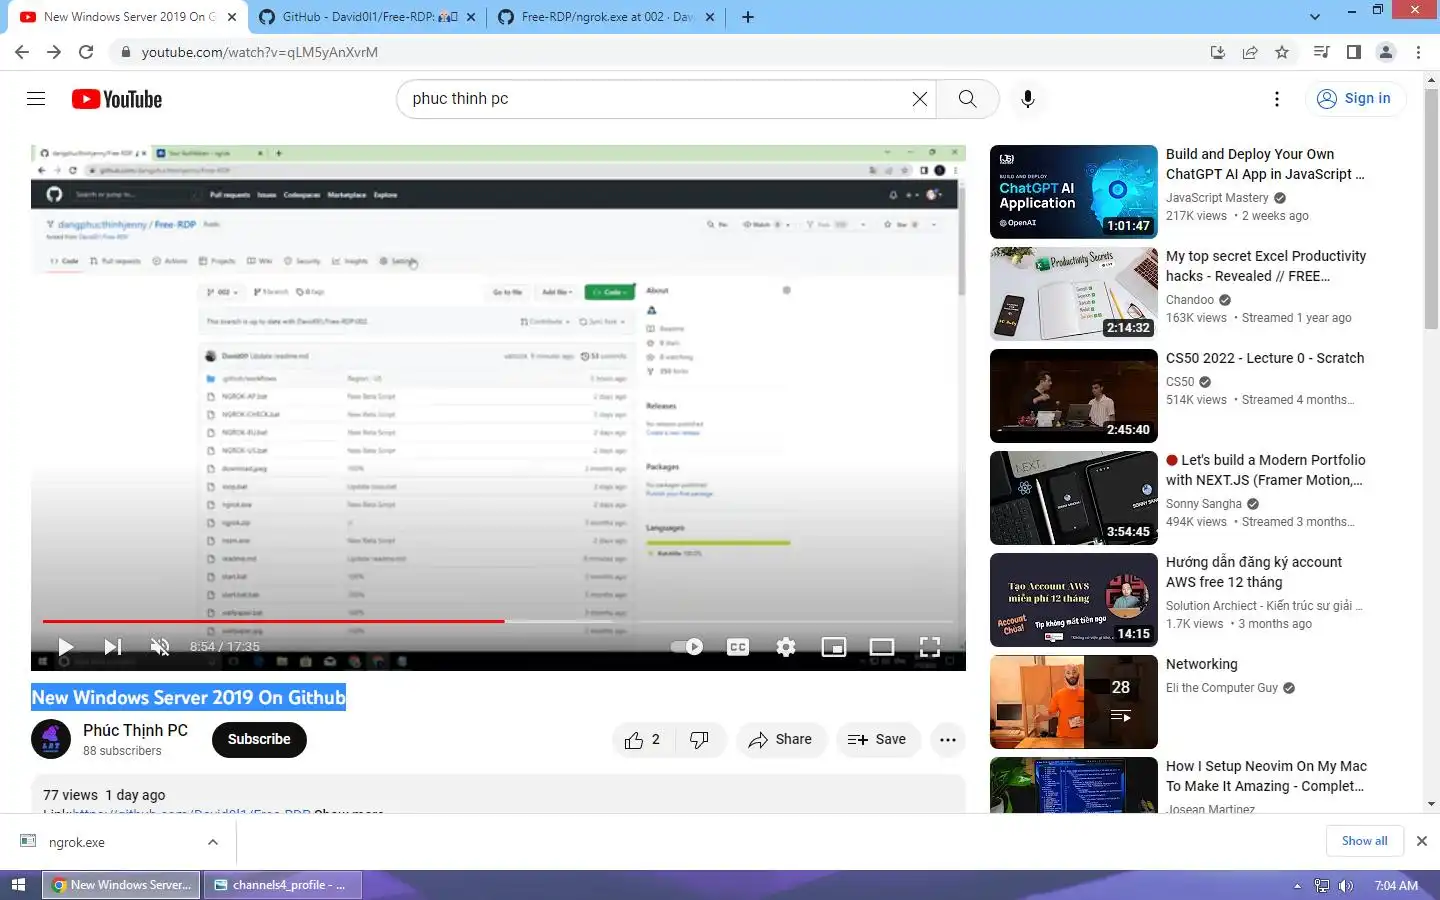Select channels4_profile taskbar window
This screenshot has height=900, width=1440.
click(x=283, y=885)
